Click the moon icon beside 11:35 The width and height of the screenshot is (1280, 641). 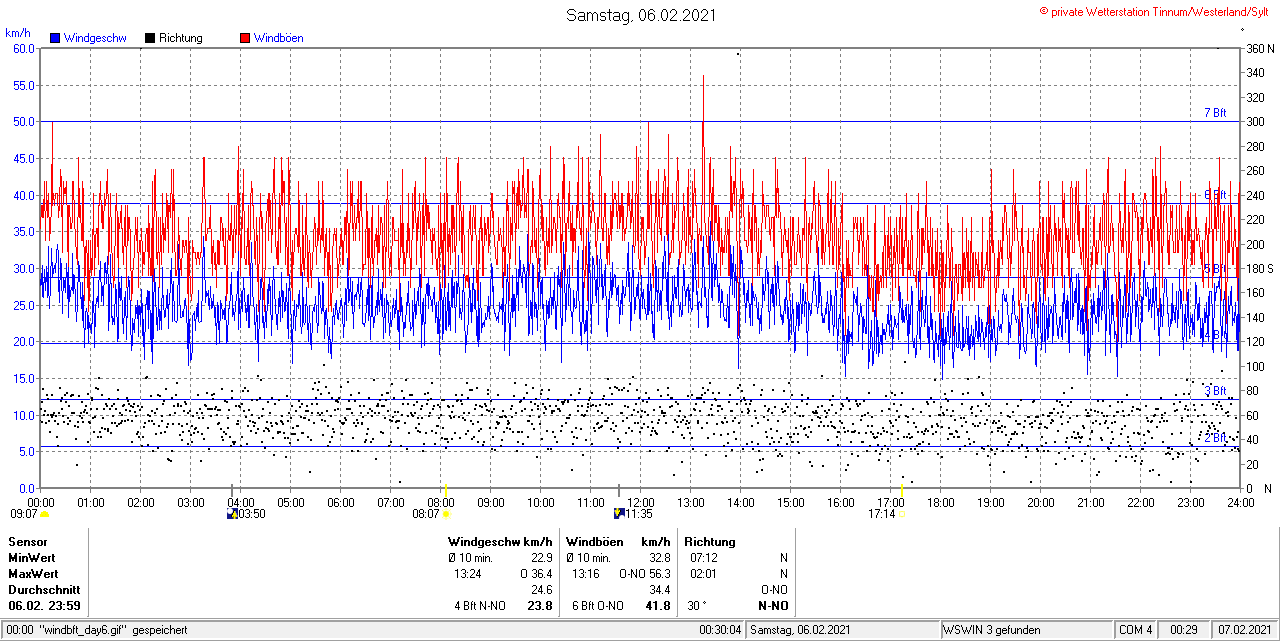(619, 514)
